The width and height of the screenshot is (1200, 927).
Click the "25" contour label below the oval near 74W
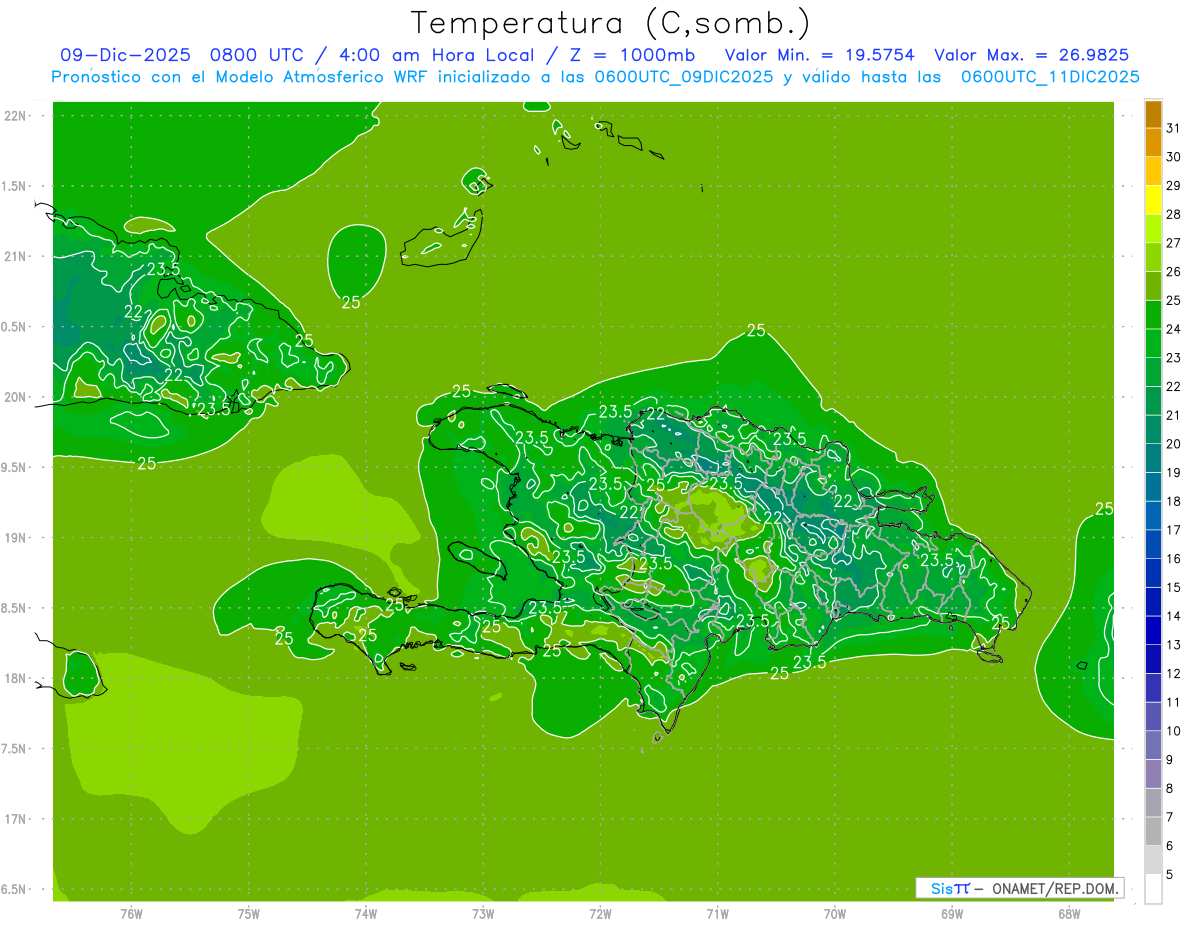[x=351, y=302]
